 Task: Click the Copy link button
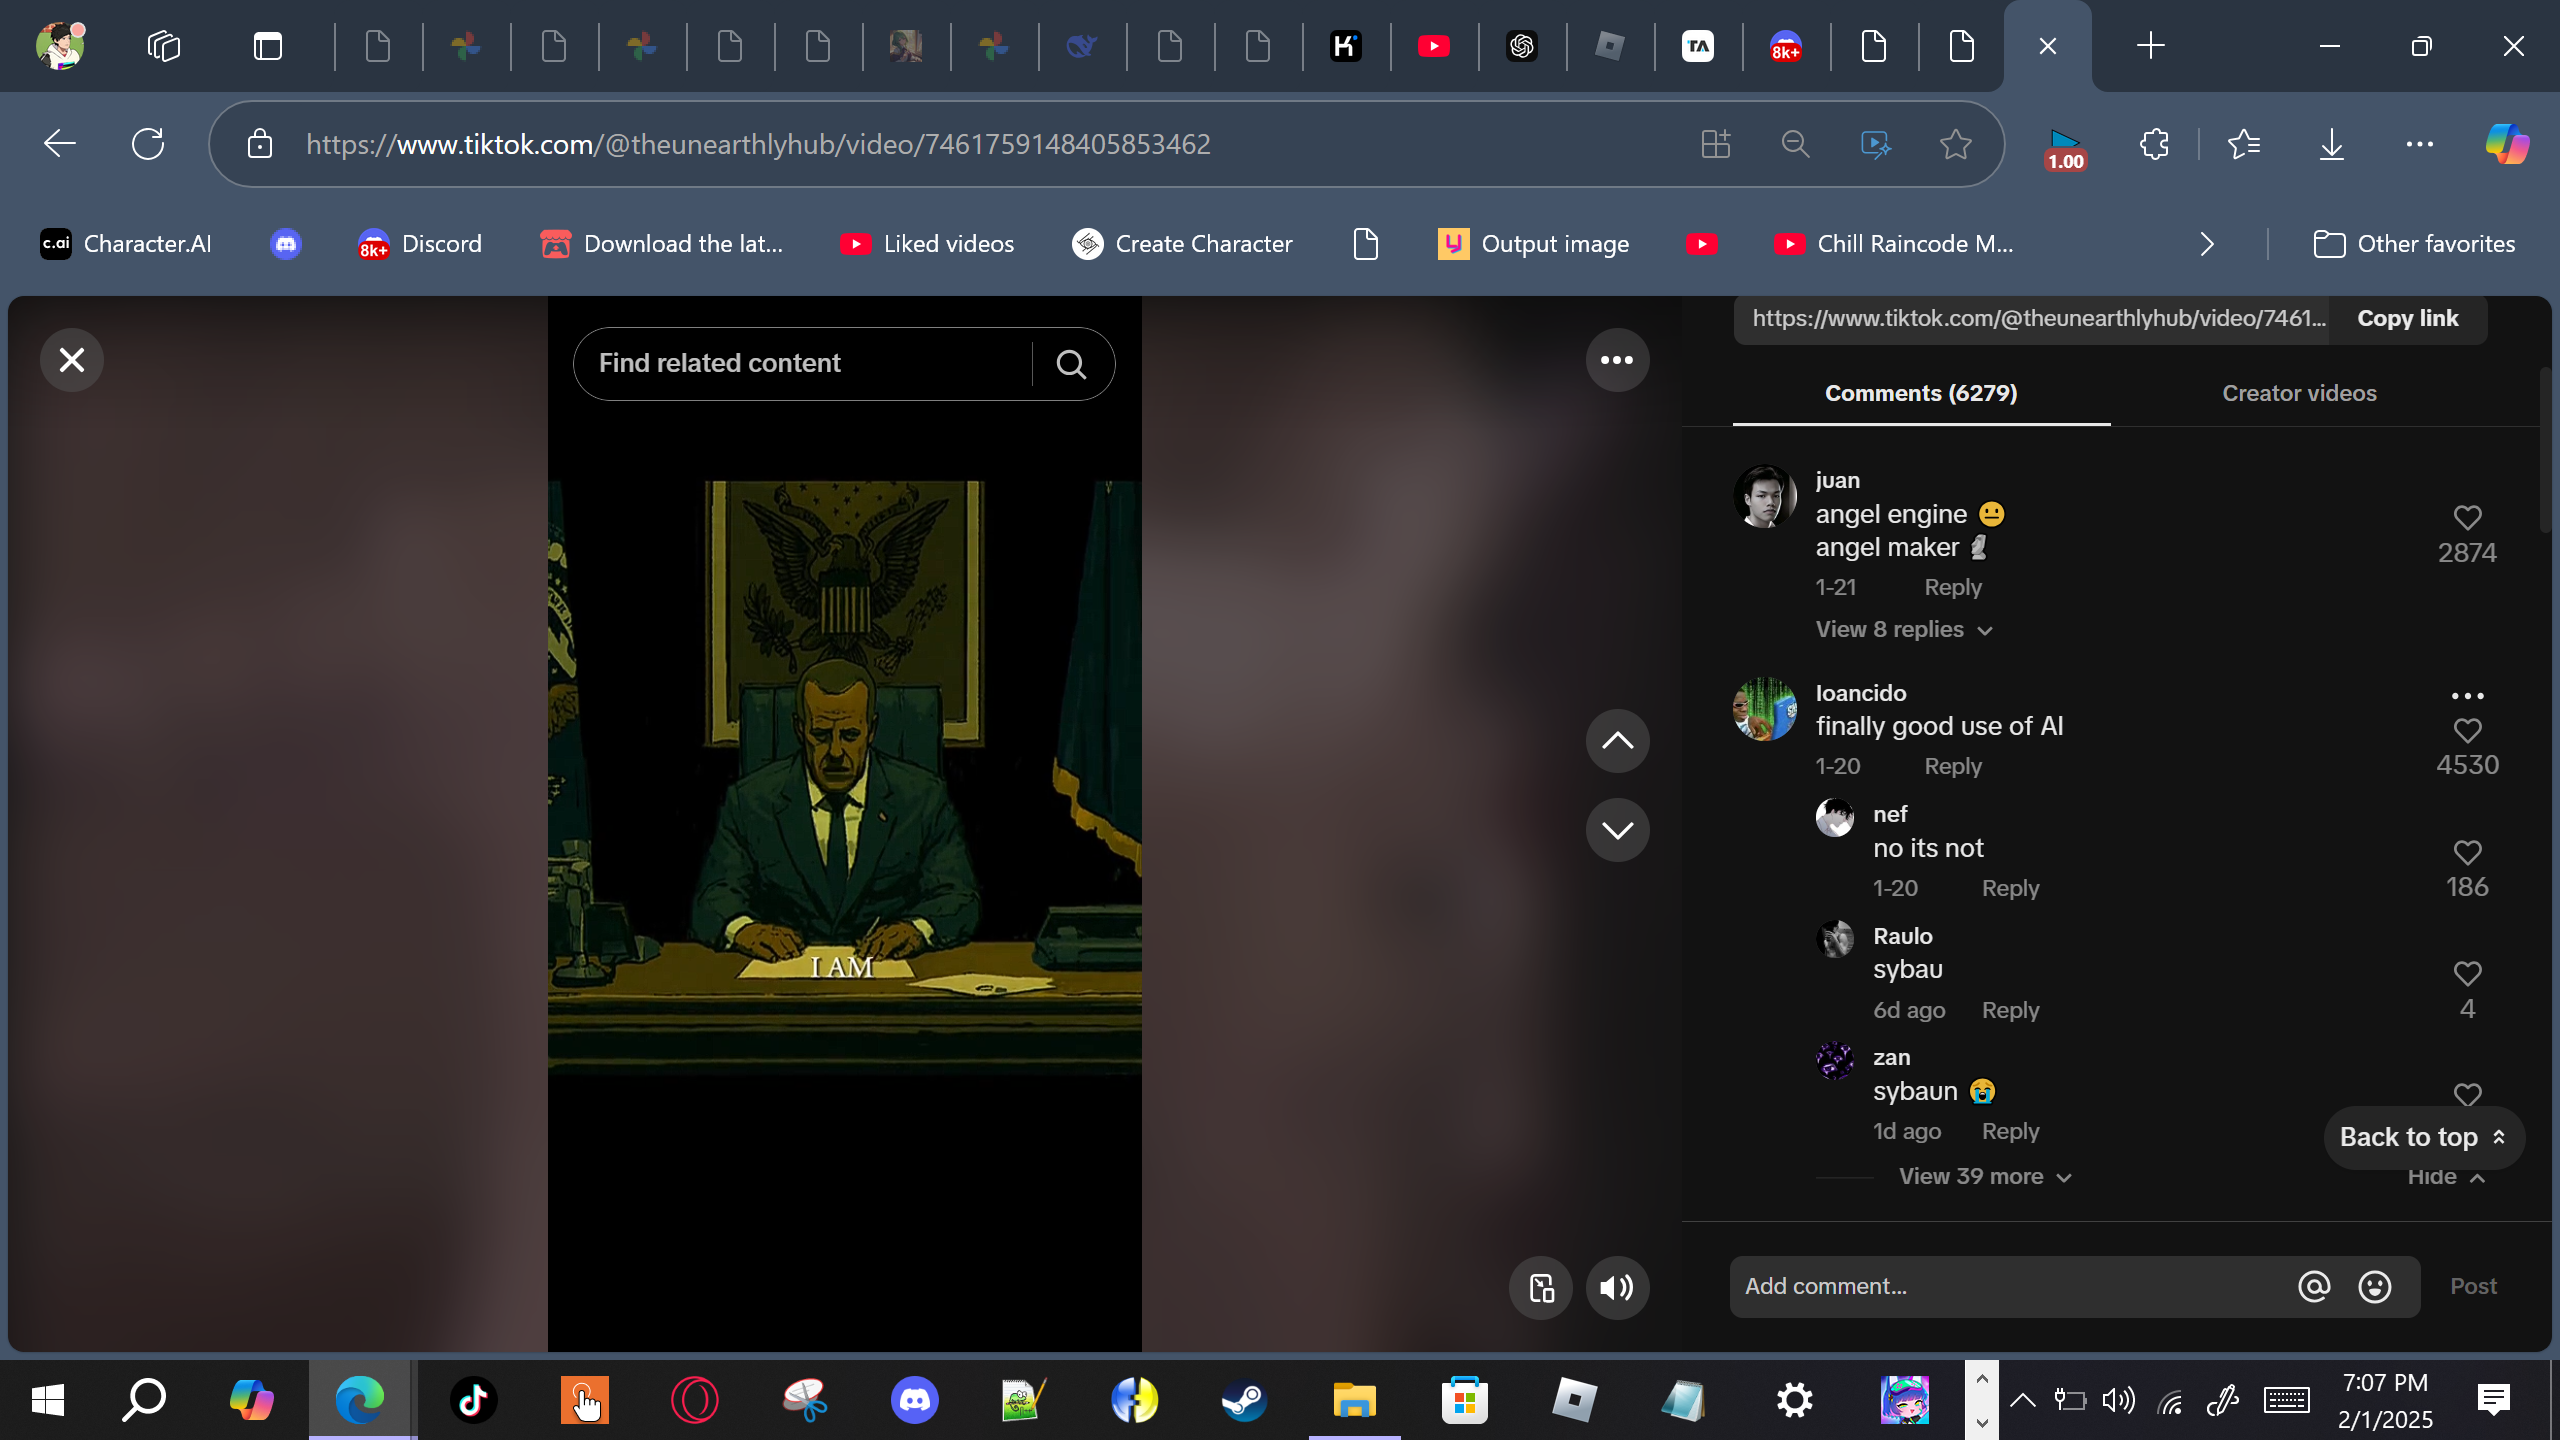(2406, 319)
